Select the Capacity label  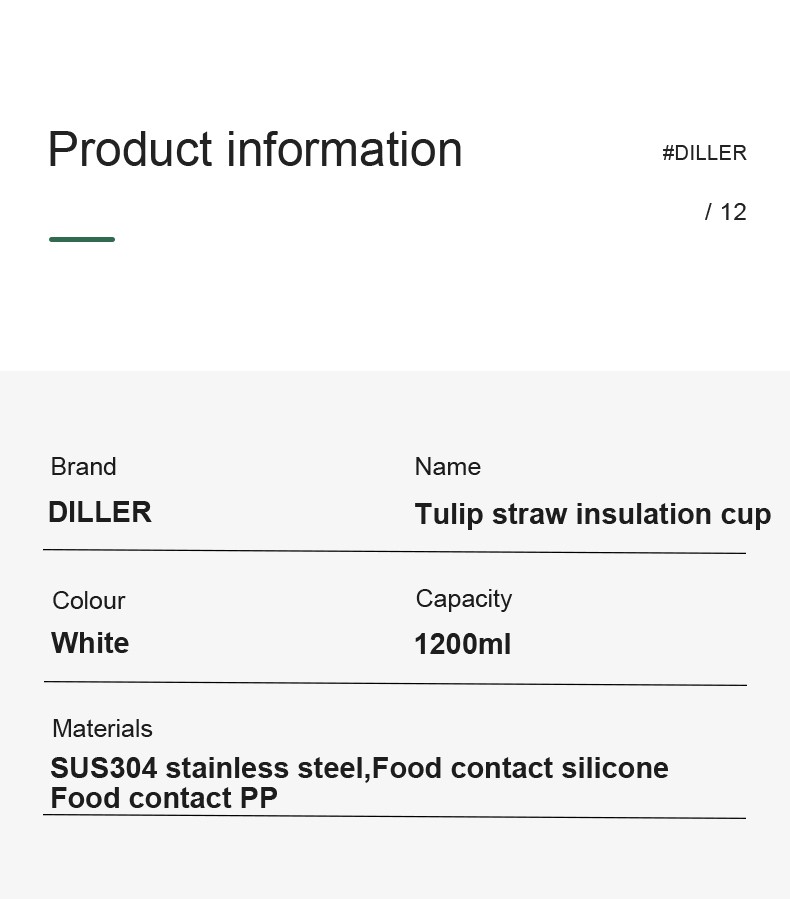pyautogui.click(x=464, y=599)
